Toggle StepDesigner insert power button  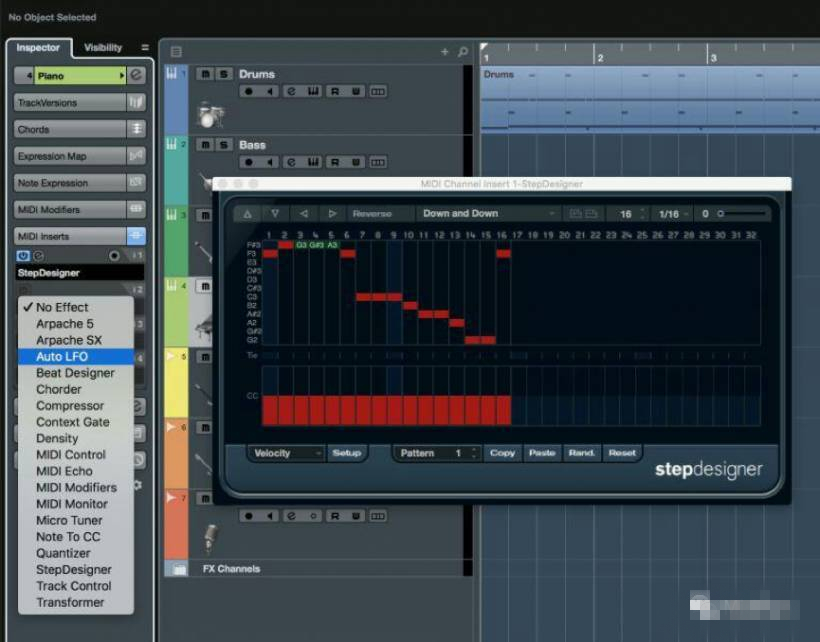coord(23,256)
